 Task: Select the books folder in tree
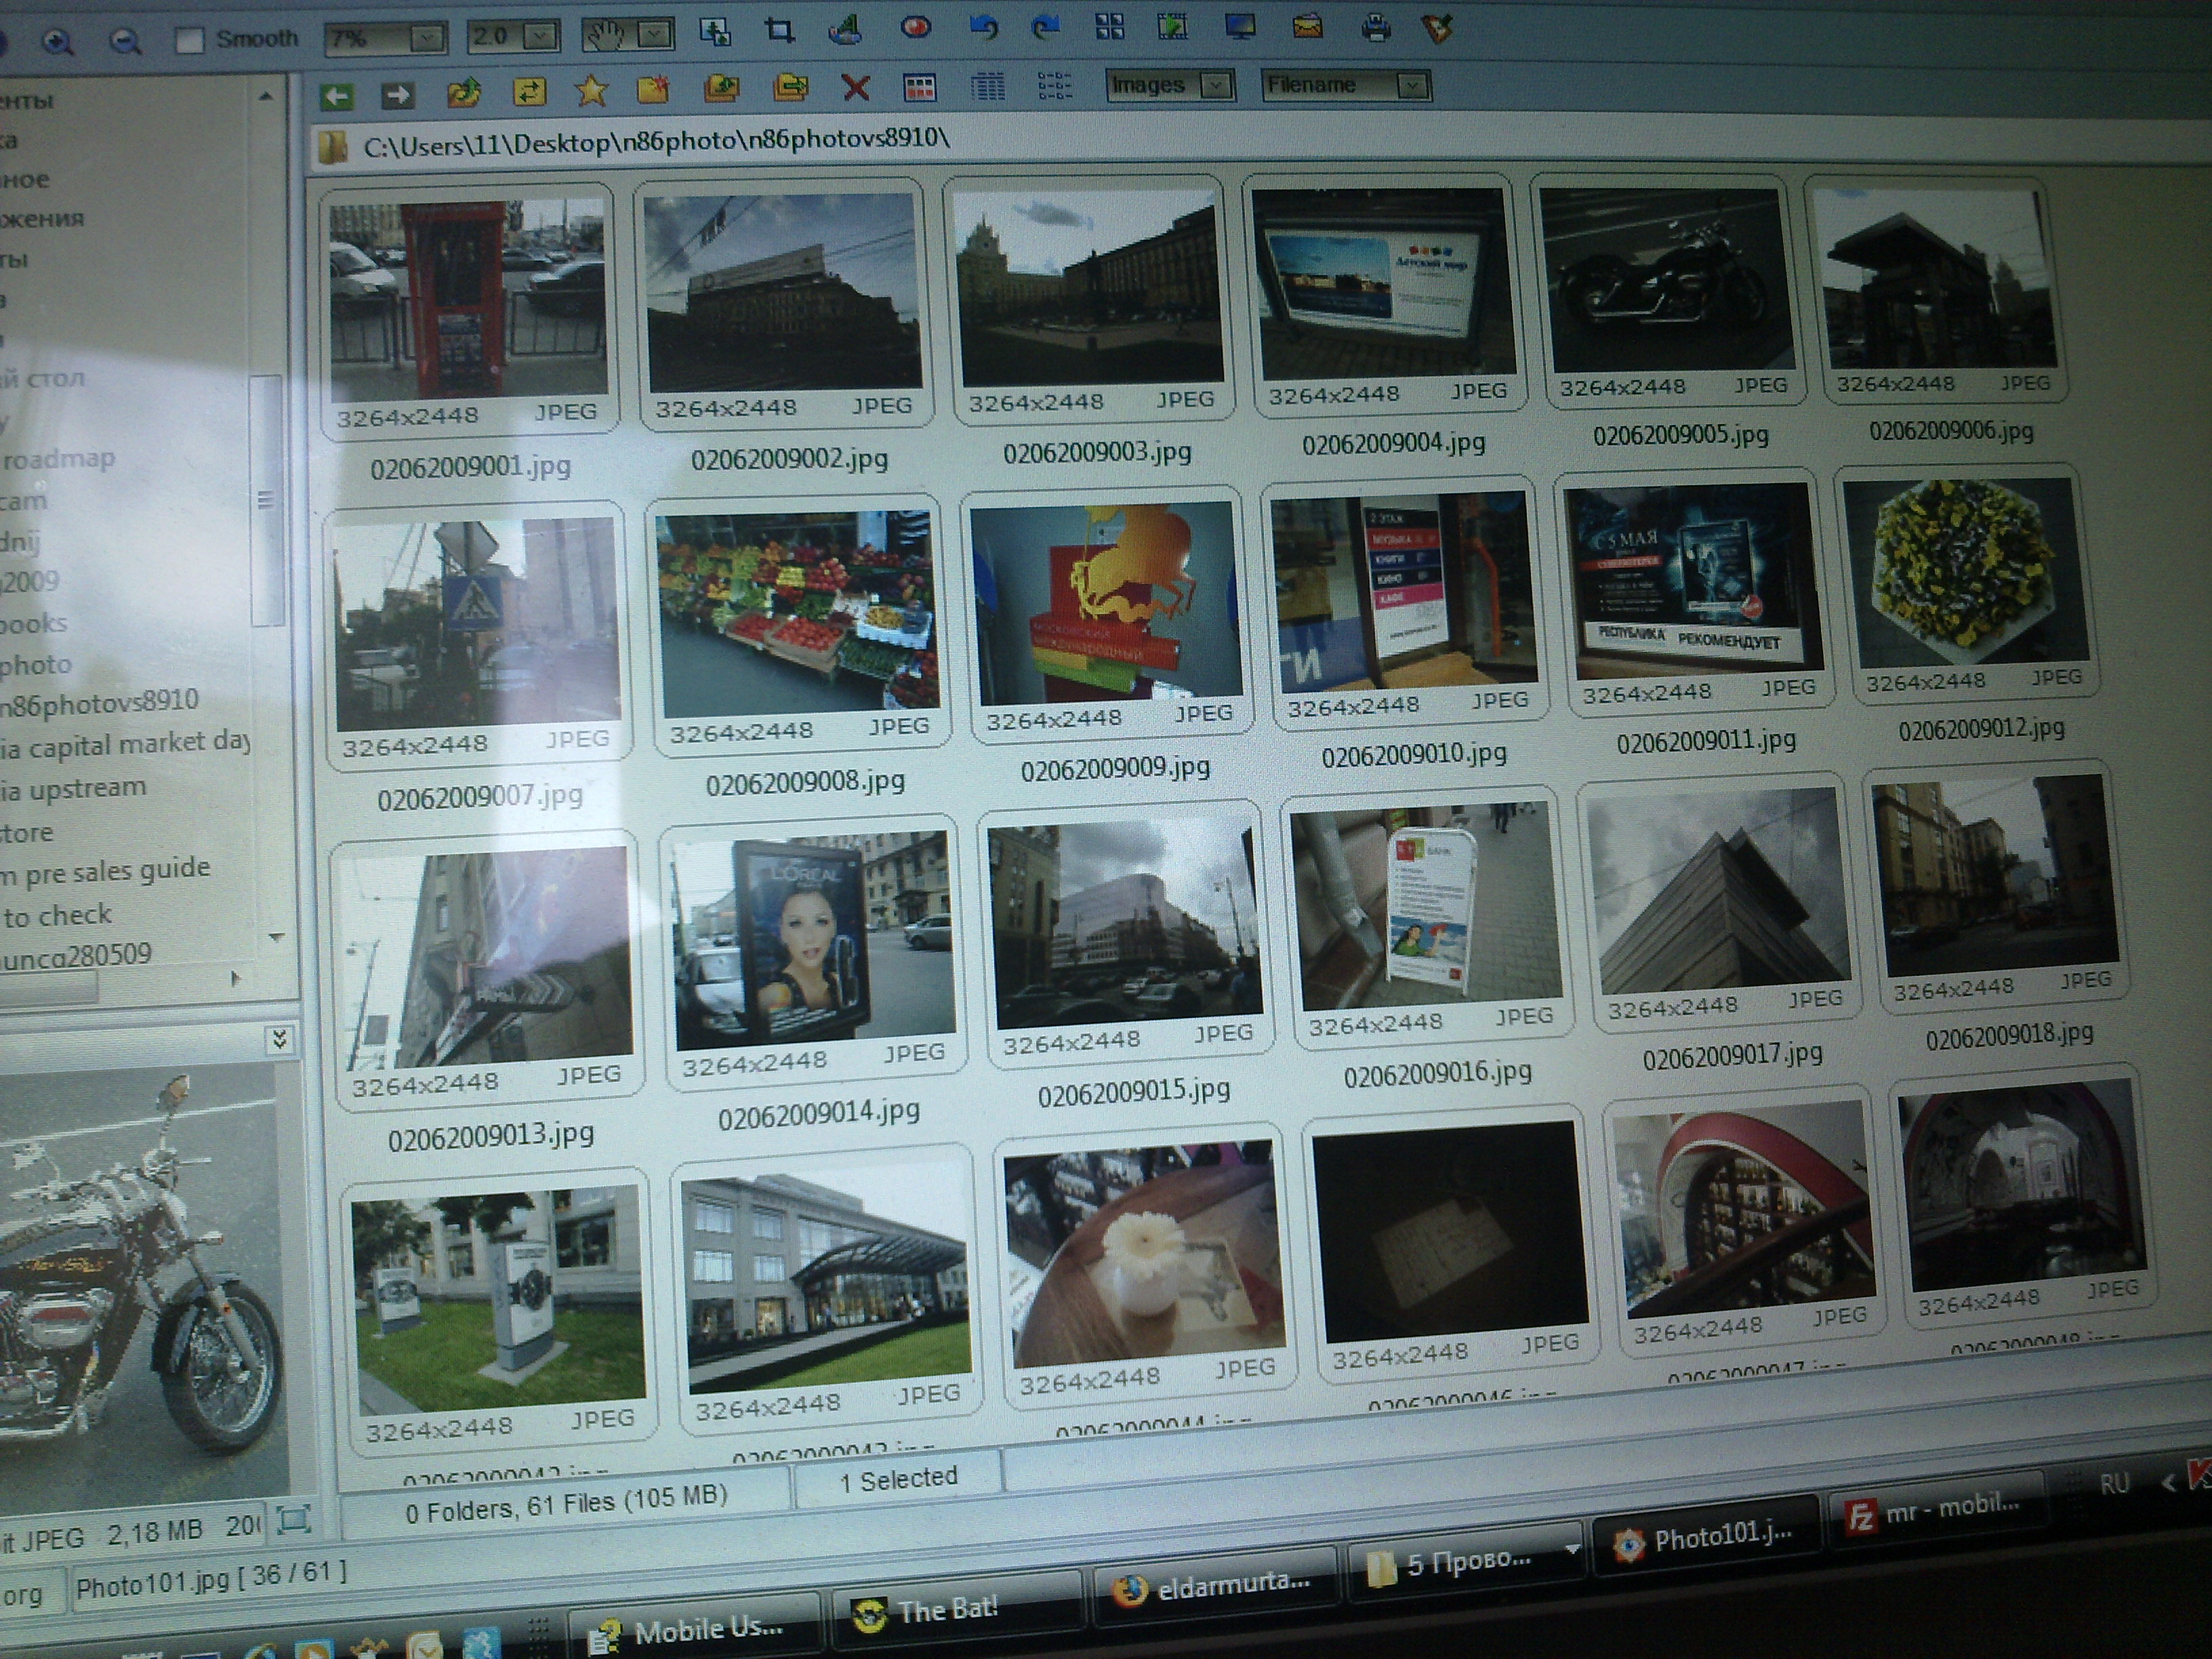[x=33, y=623]
